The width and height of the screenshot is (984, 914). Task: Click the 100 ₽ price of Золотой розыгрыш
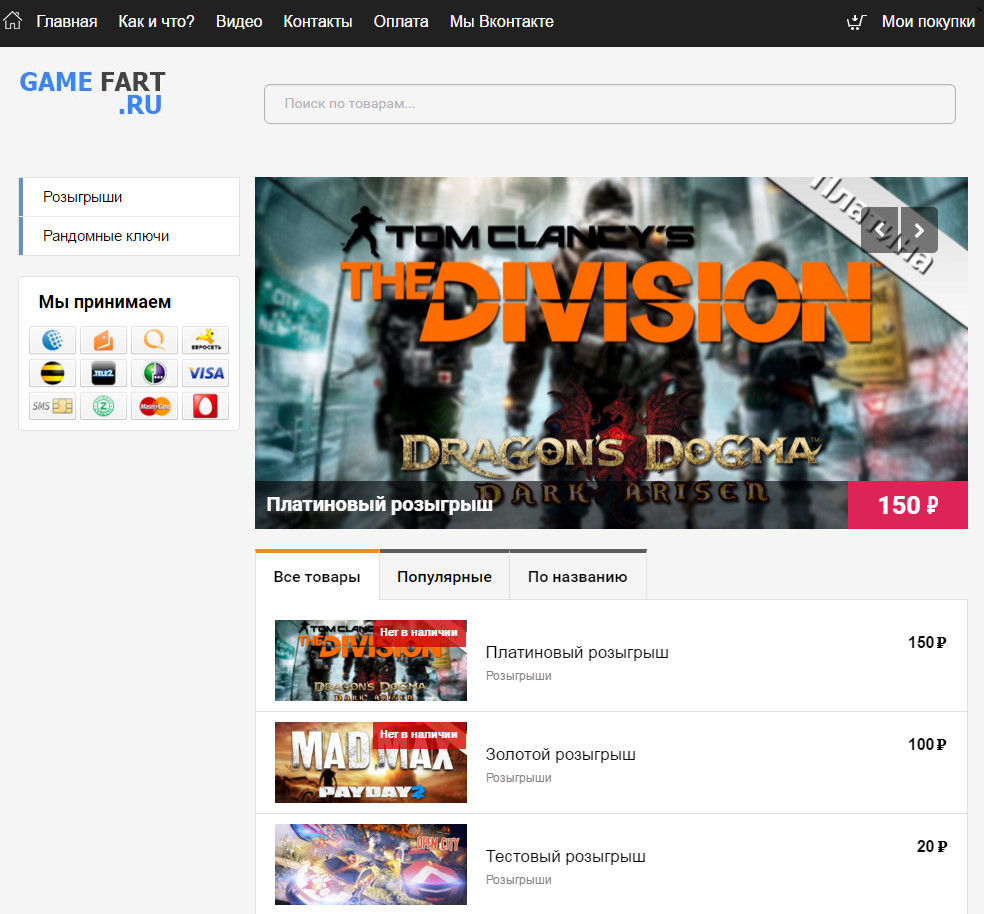(x=927, y=745)
